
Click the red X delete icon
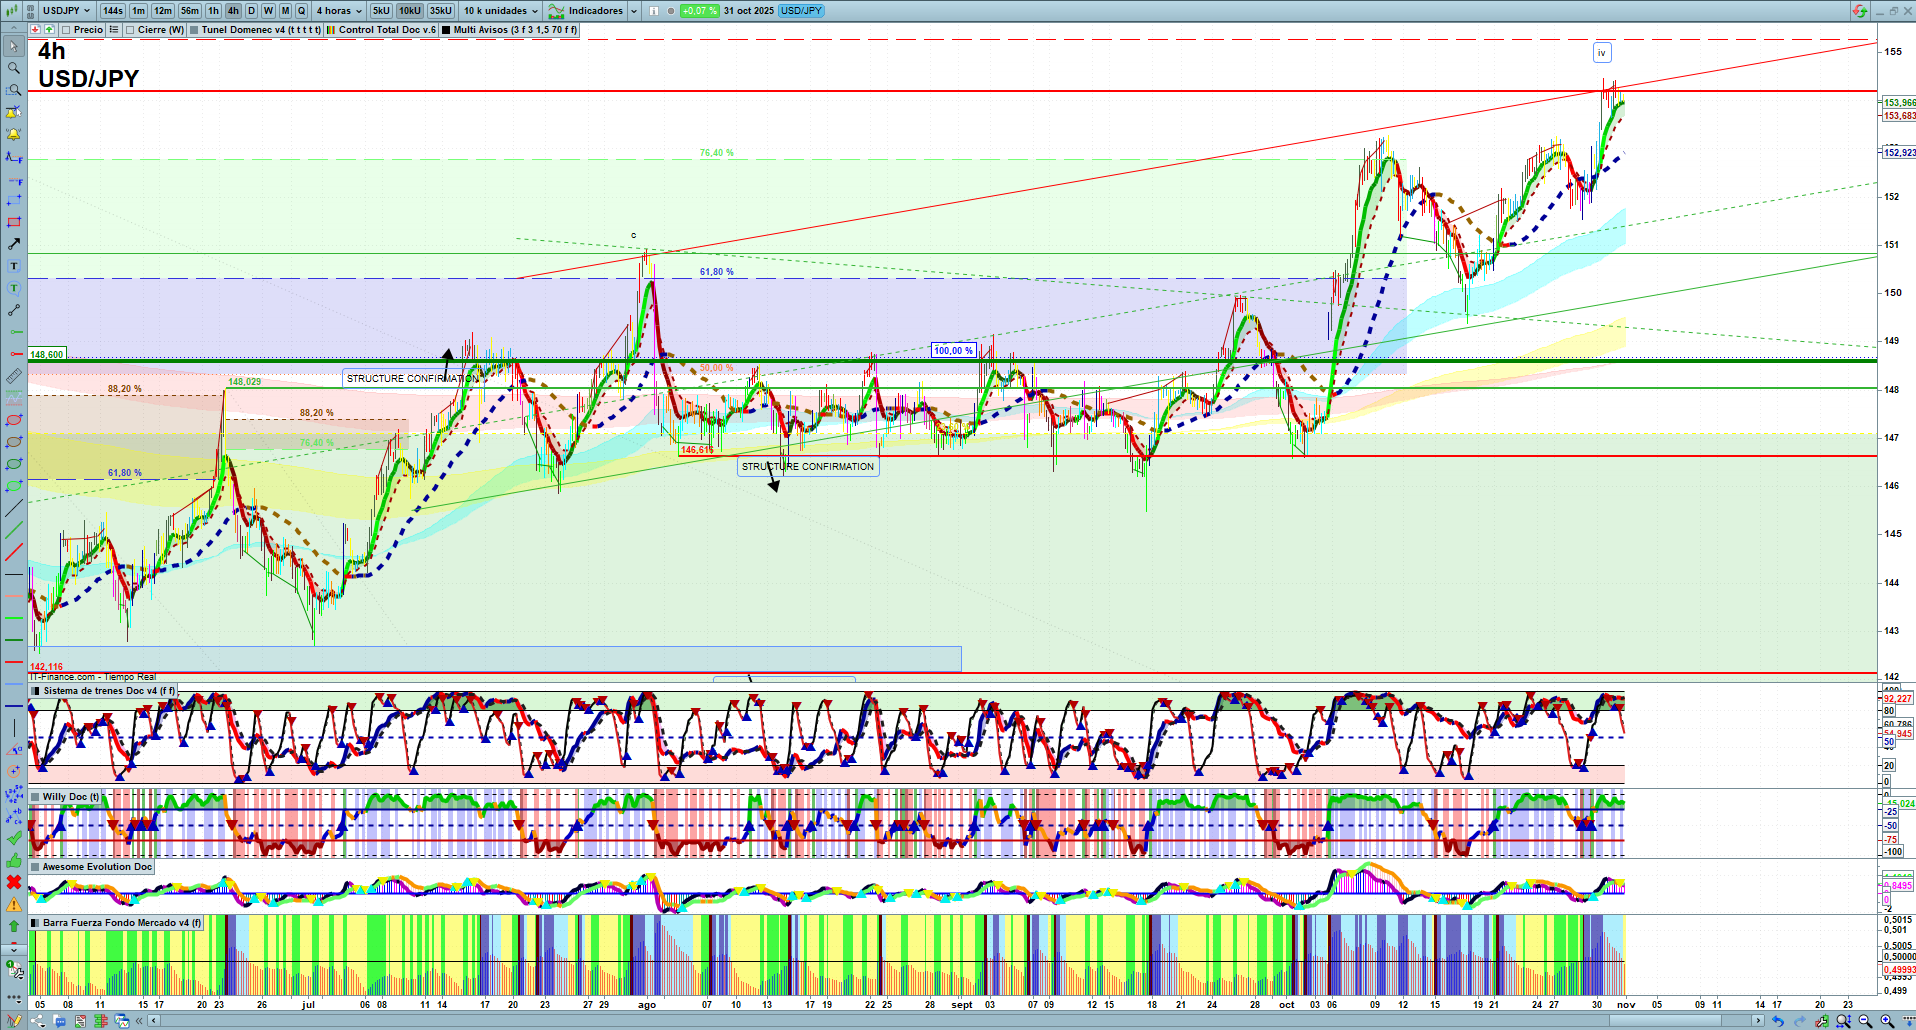coord(14,882)
